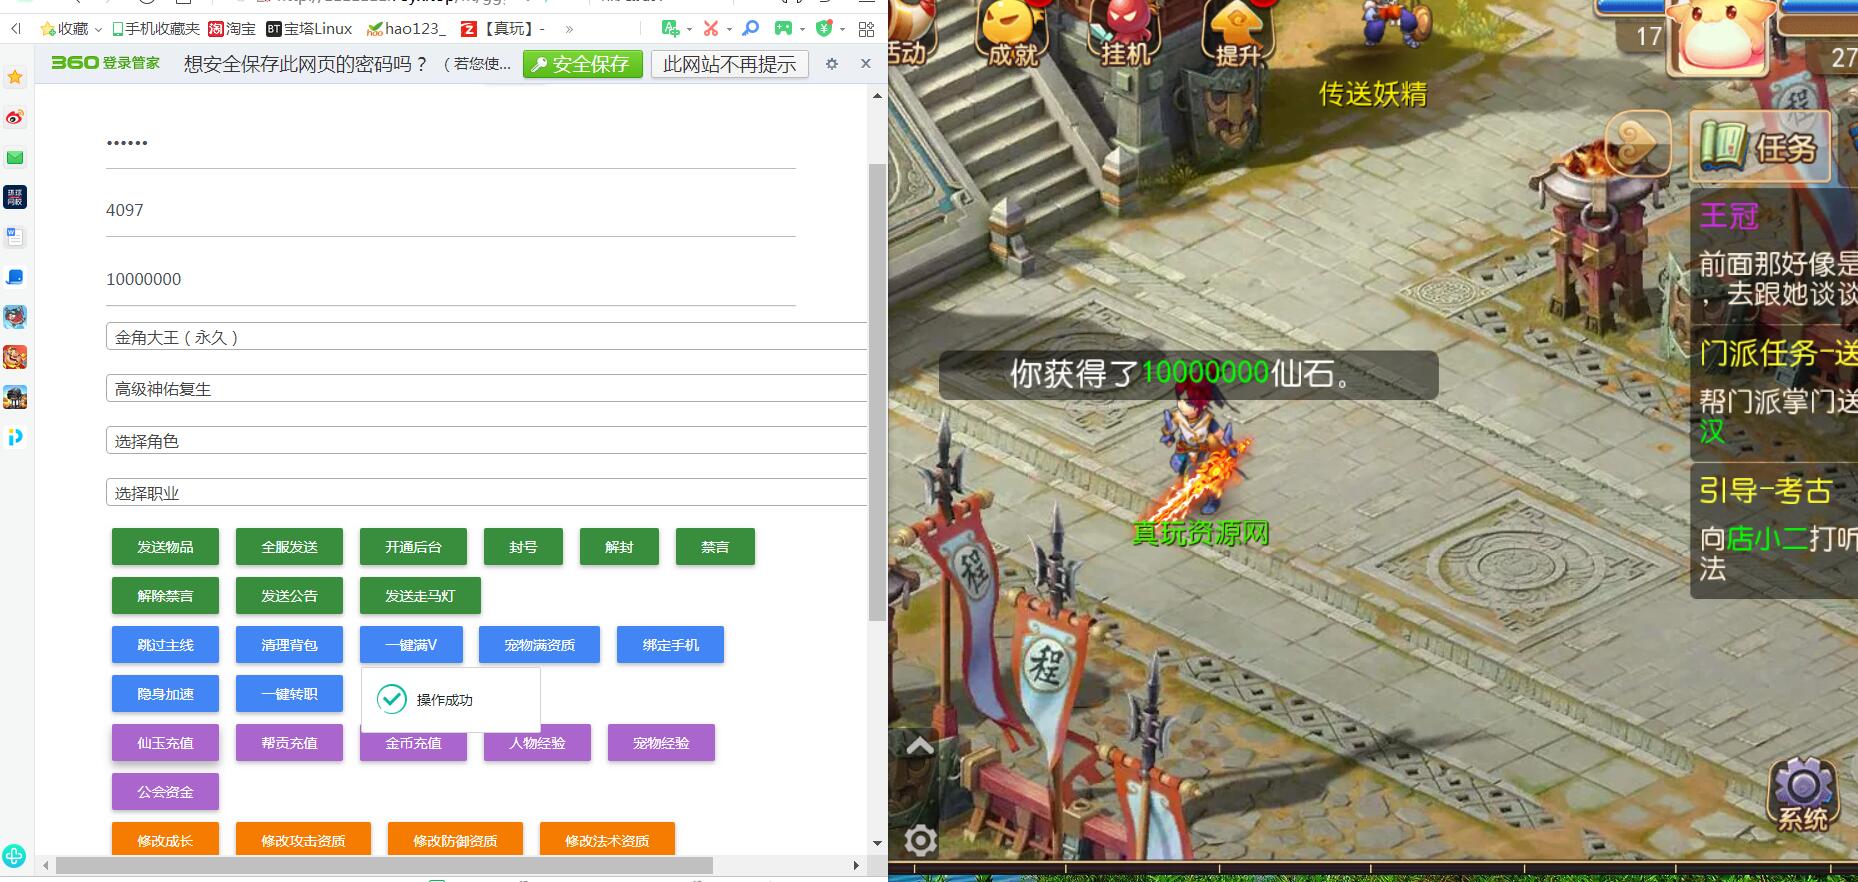This screenshot has height=882, width=1858.
Task: Open the 选择职业 dropdown
Action: (x=486, y=493)
